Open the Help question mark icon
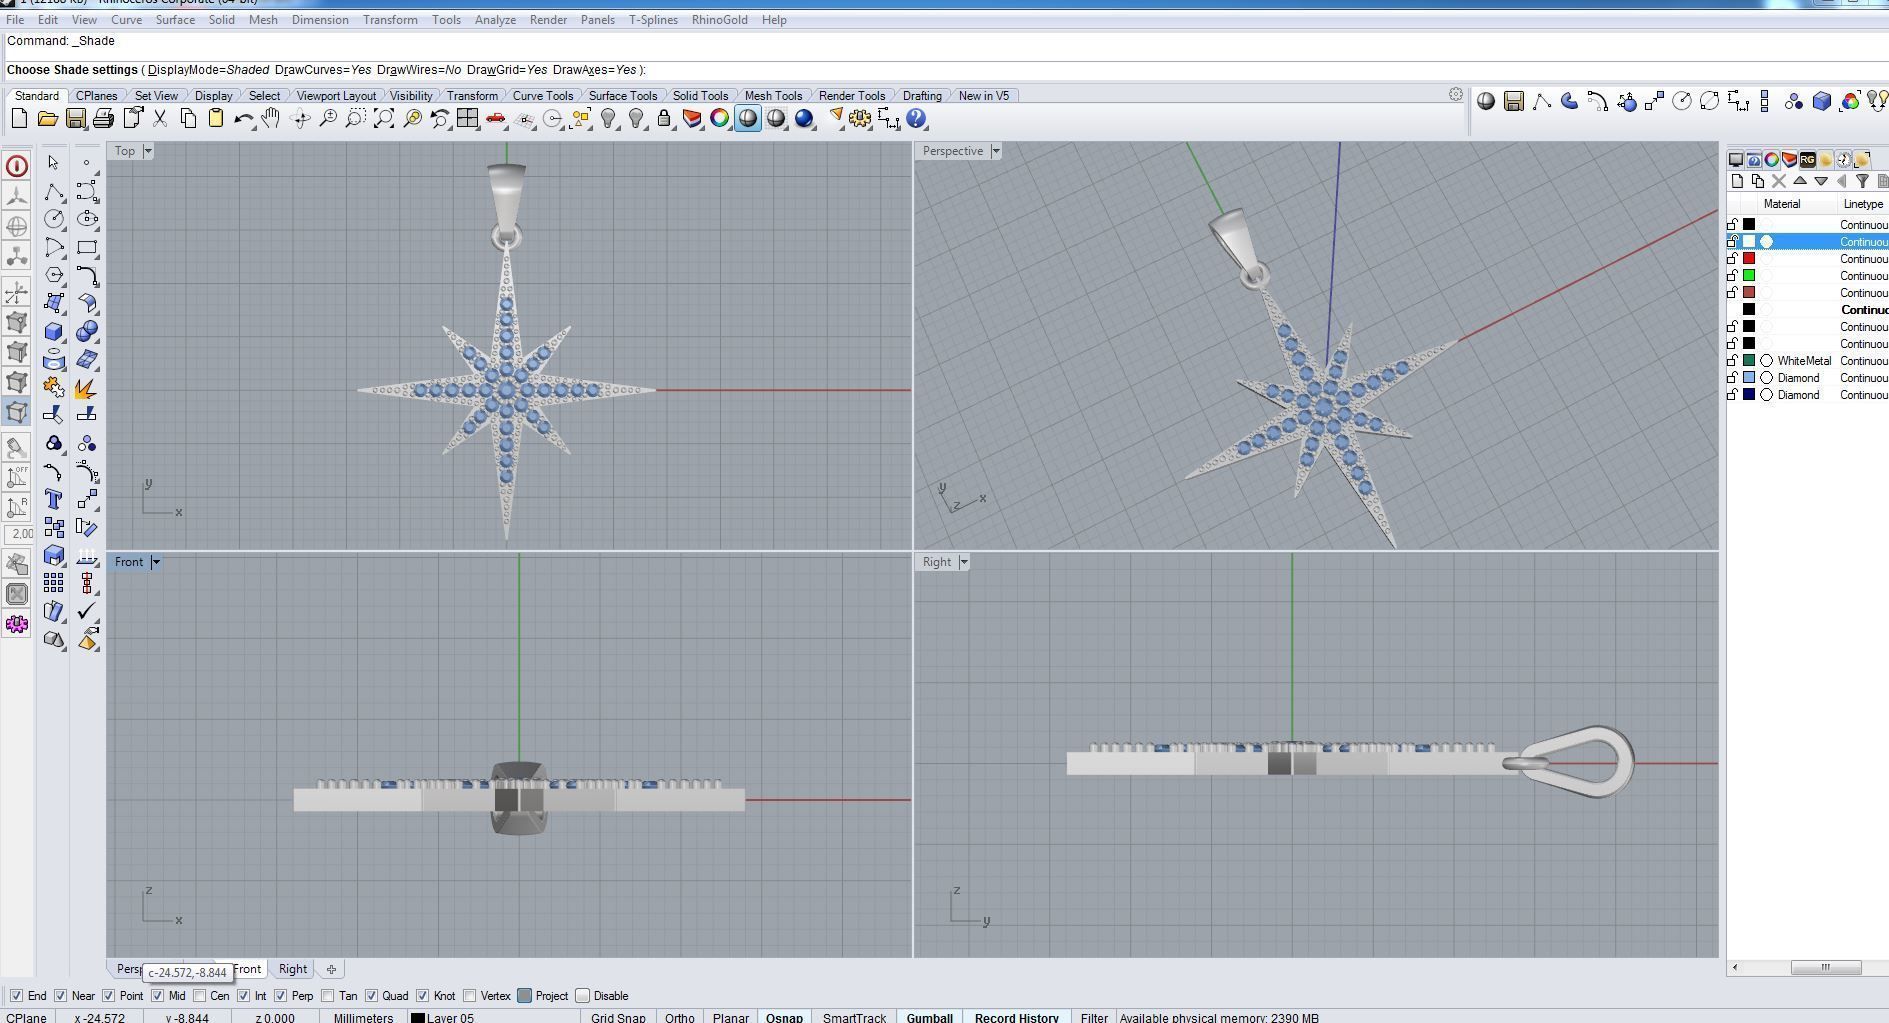The height and width of the screenshot is (1023, 1889). click(916, 119)
